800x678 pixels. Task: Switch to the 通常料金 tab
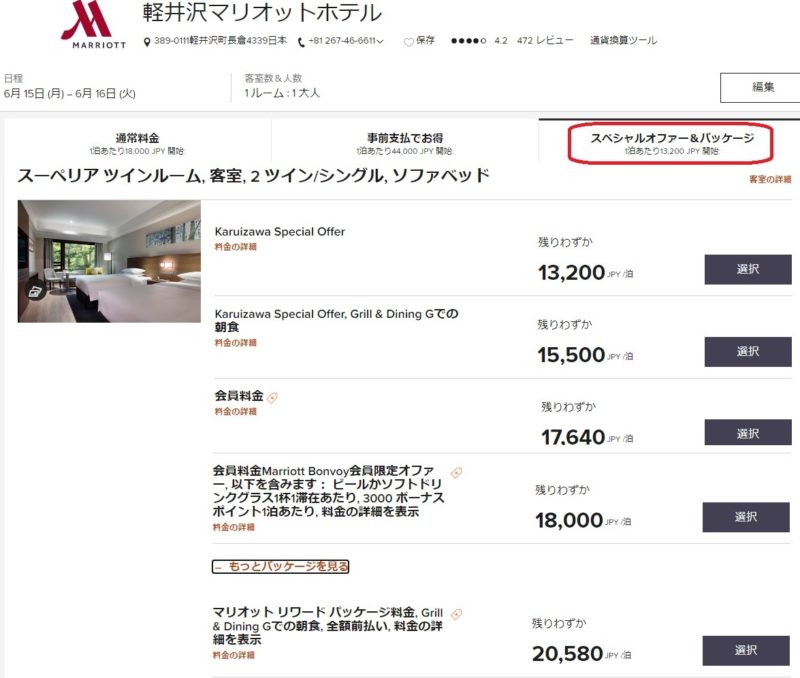[x=137, y=143]
